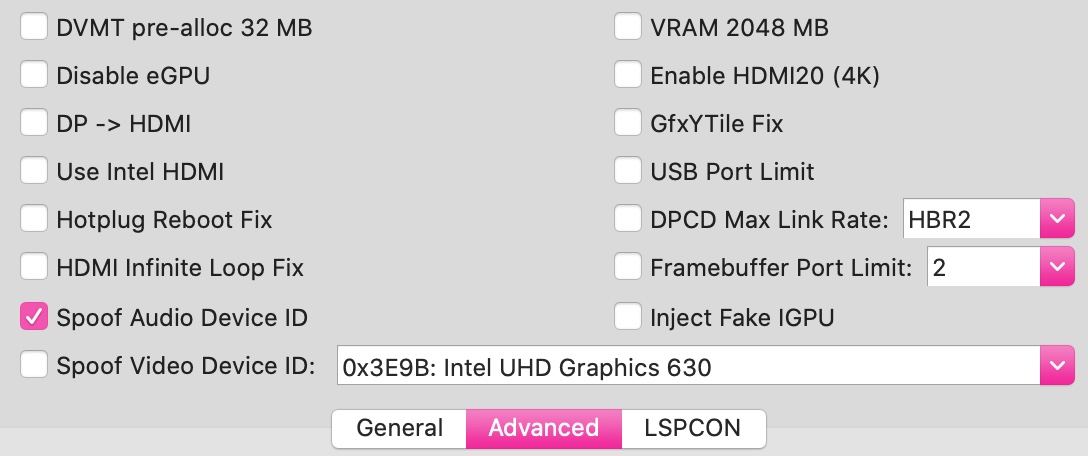Check VRAM 2048 MB option

(x=628, y=26)
